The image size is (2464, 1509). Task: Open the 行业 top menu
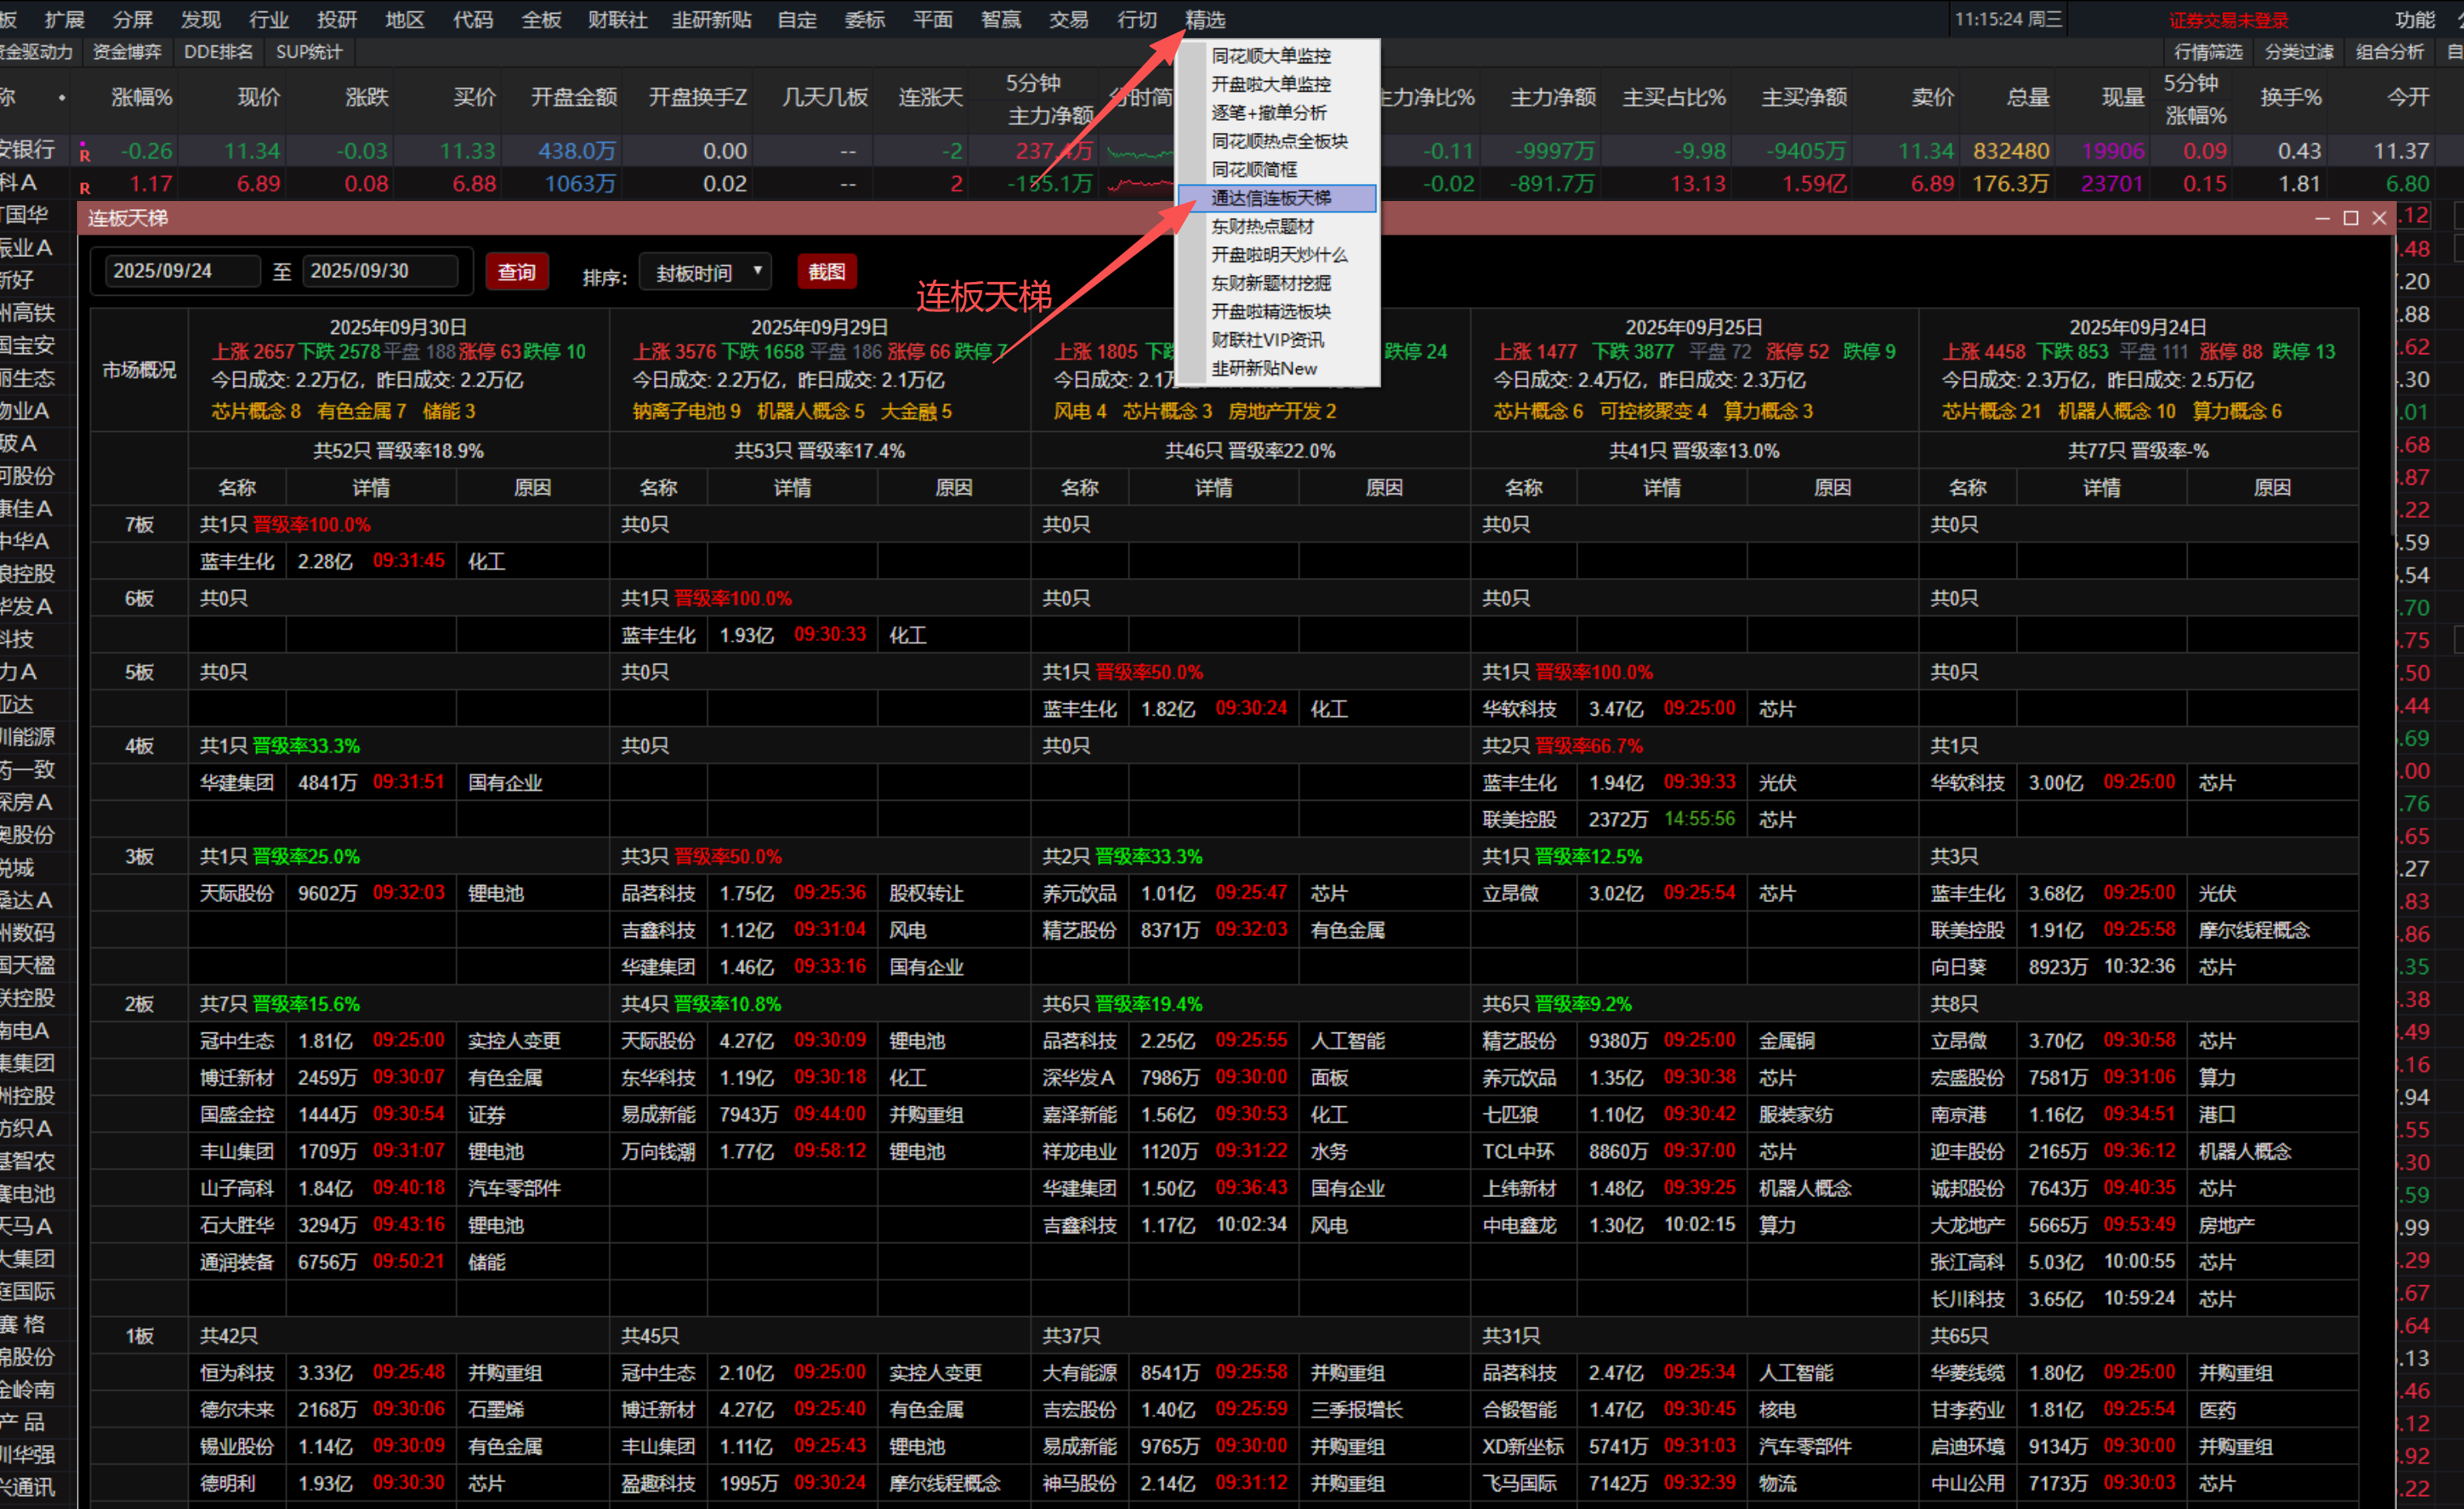click(268, 20)
